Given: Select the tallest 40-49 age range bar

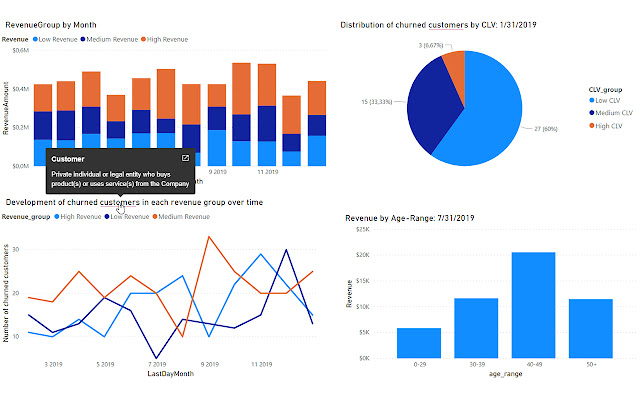Looking at the screenshot, I should 533,305.
